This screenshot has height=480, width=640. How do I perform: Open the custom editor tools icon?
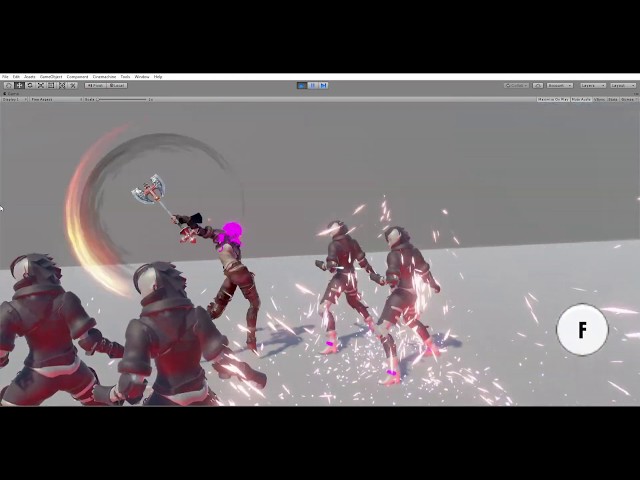[x=73, y=85]
